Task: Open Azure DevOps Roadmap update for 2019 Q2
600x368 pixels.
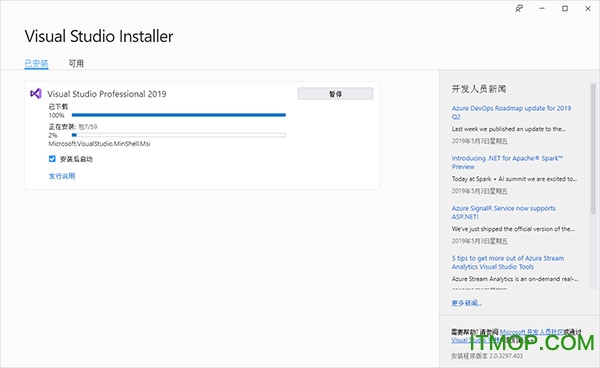Action: click(x=511, y=112)
